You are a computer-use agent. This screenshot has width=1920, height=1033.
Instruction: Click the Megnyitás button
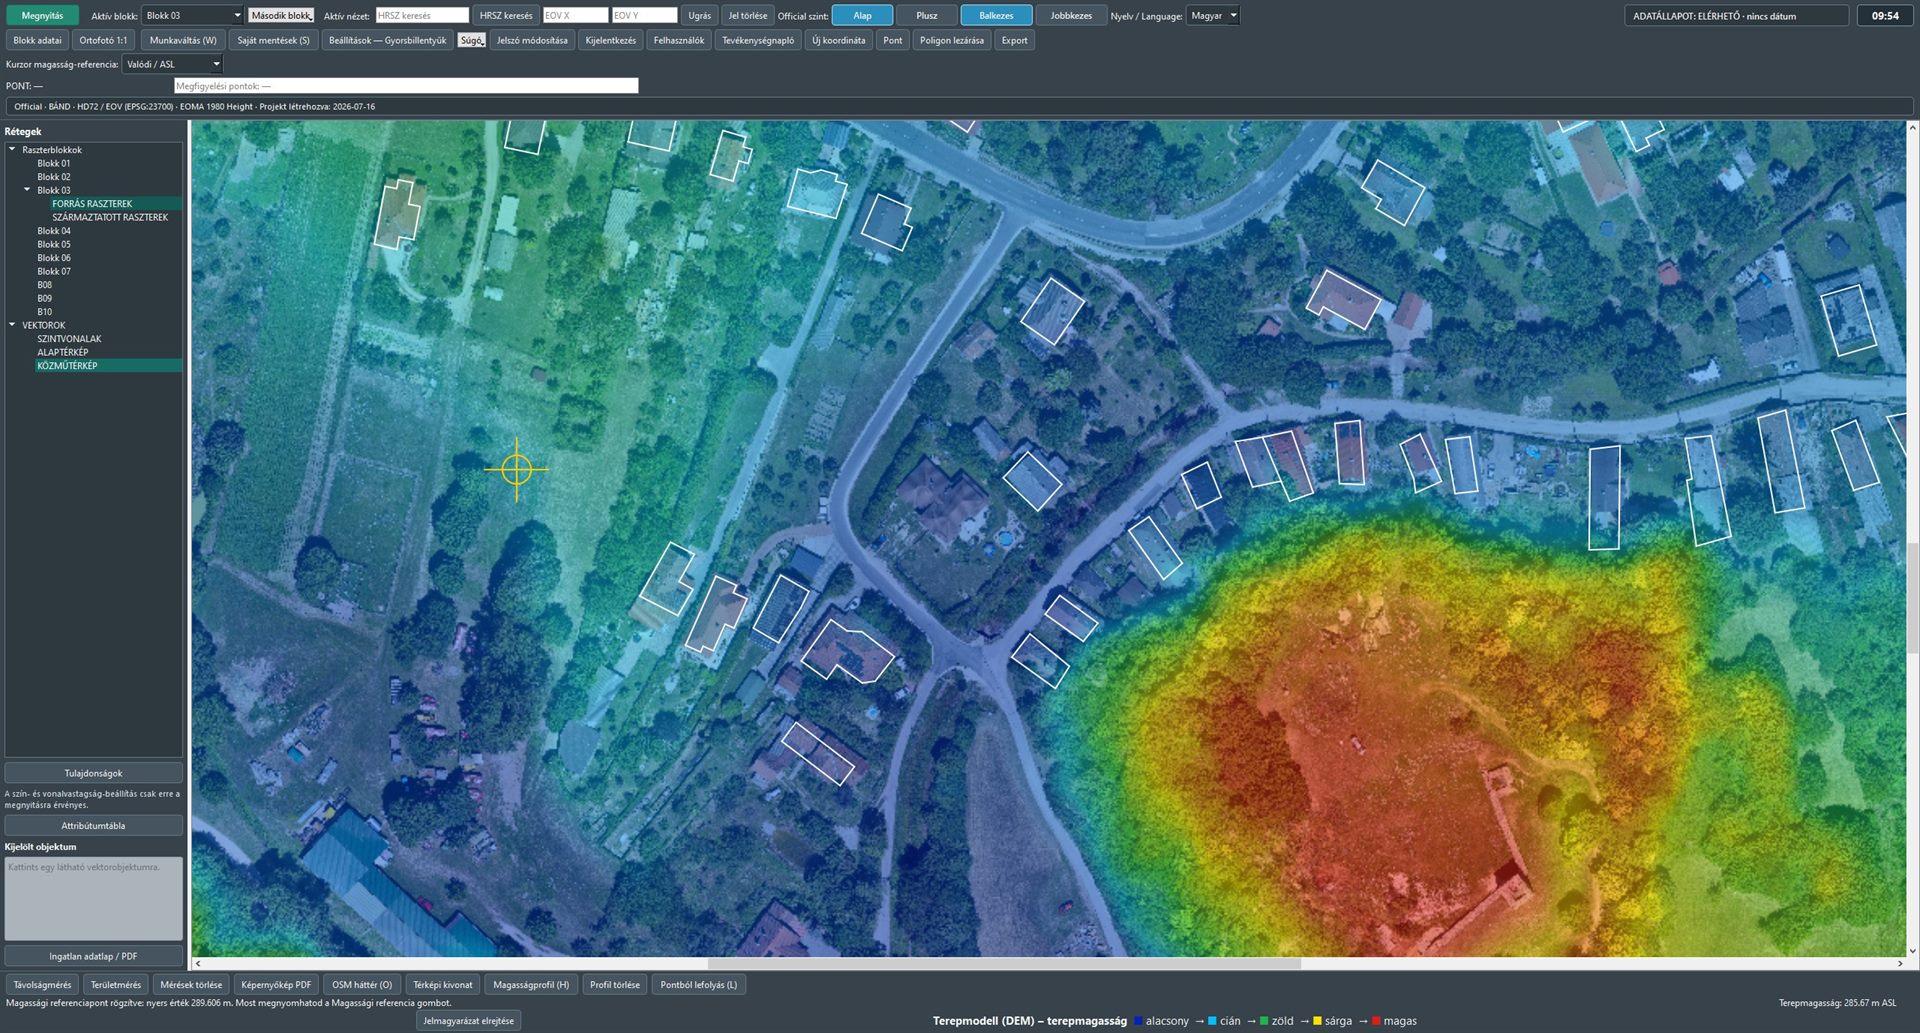pyautogui.click(x=42, y=15)
